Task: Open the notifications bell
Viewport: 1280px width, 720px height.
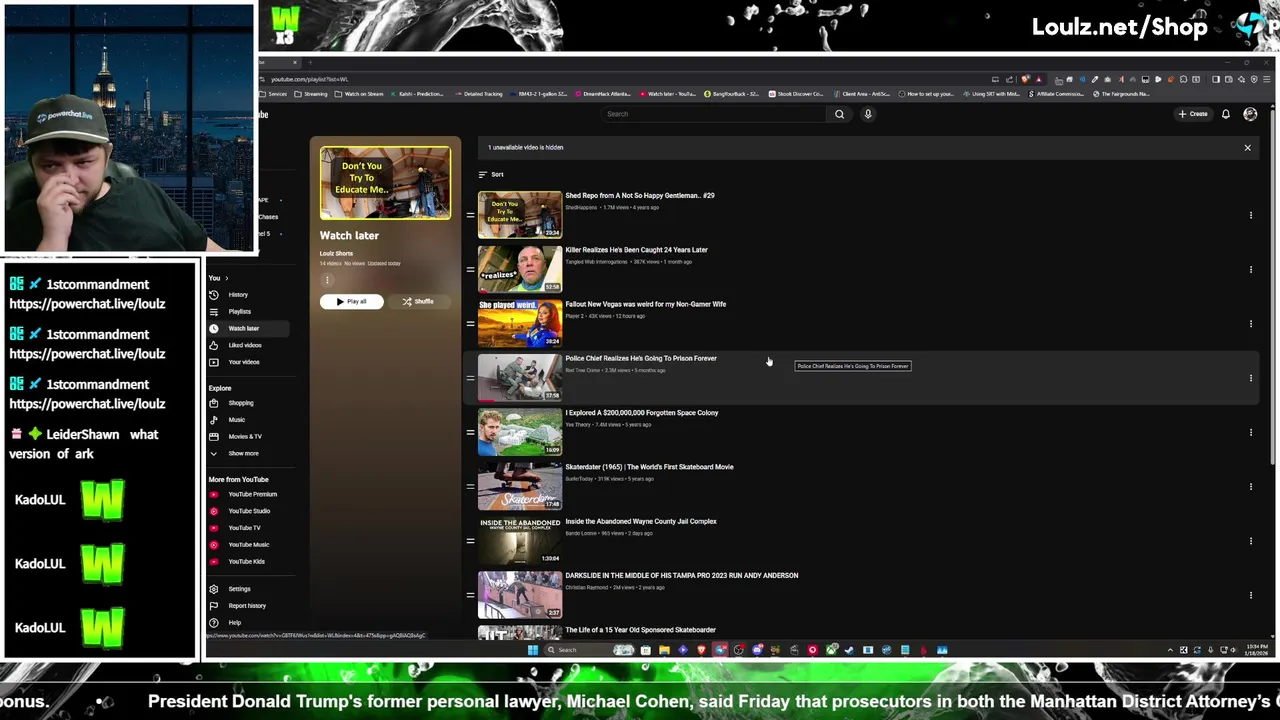Action: pos(1225,114)
